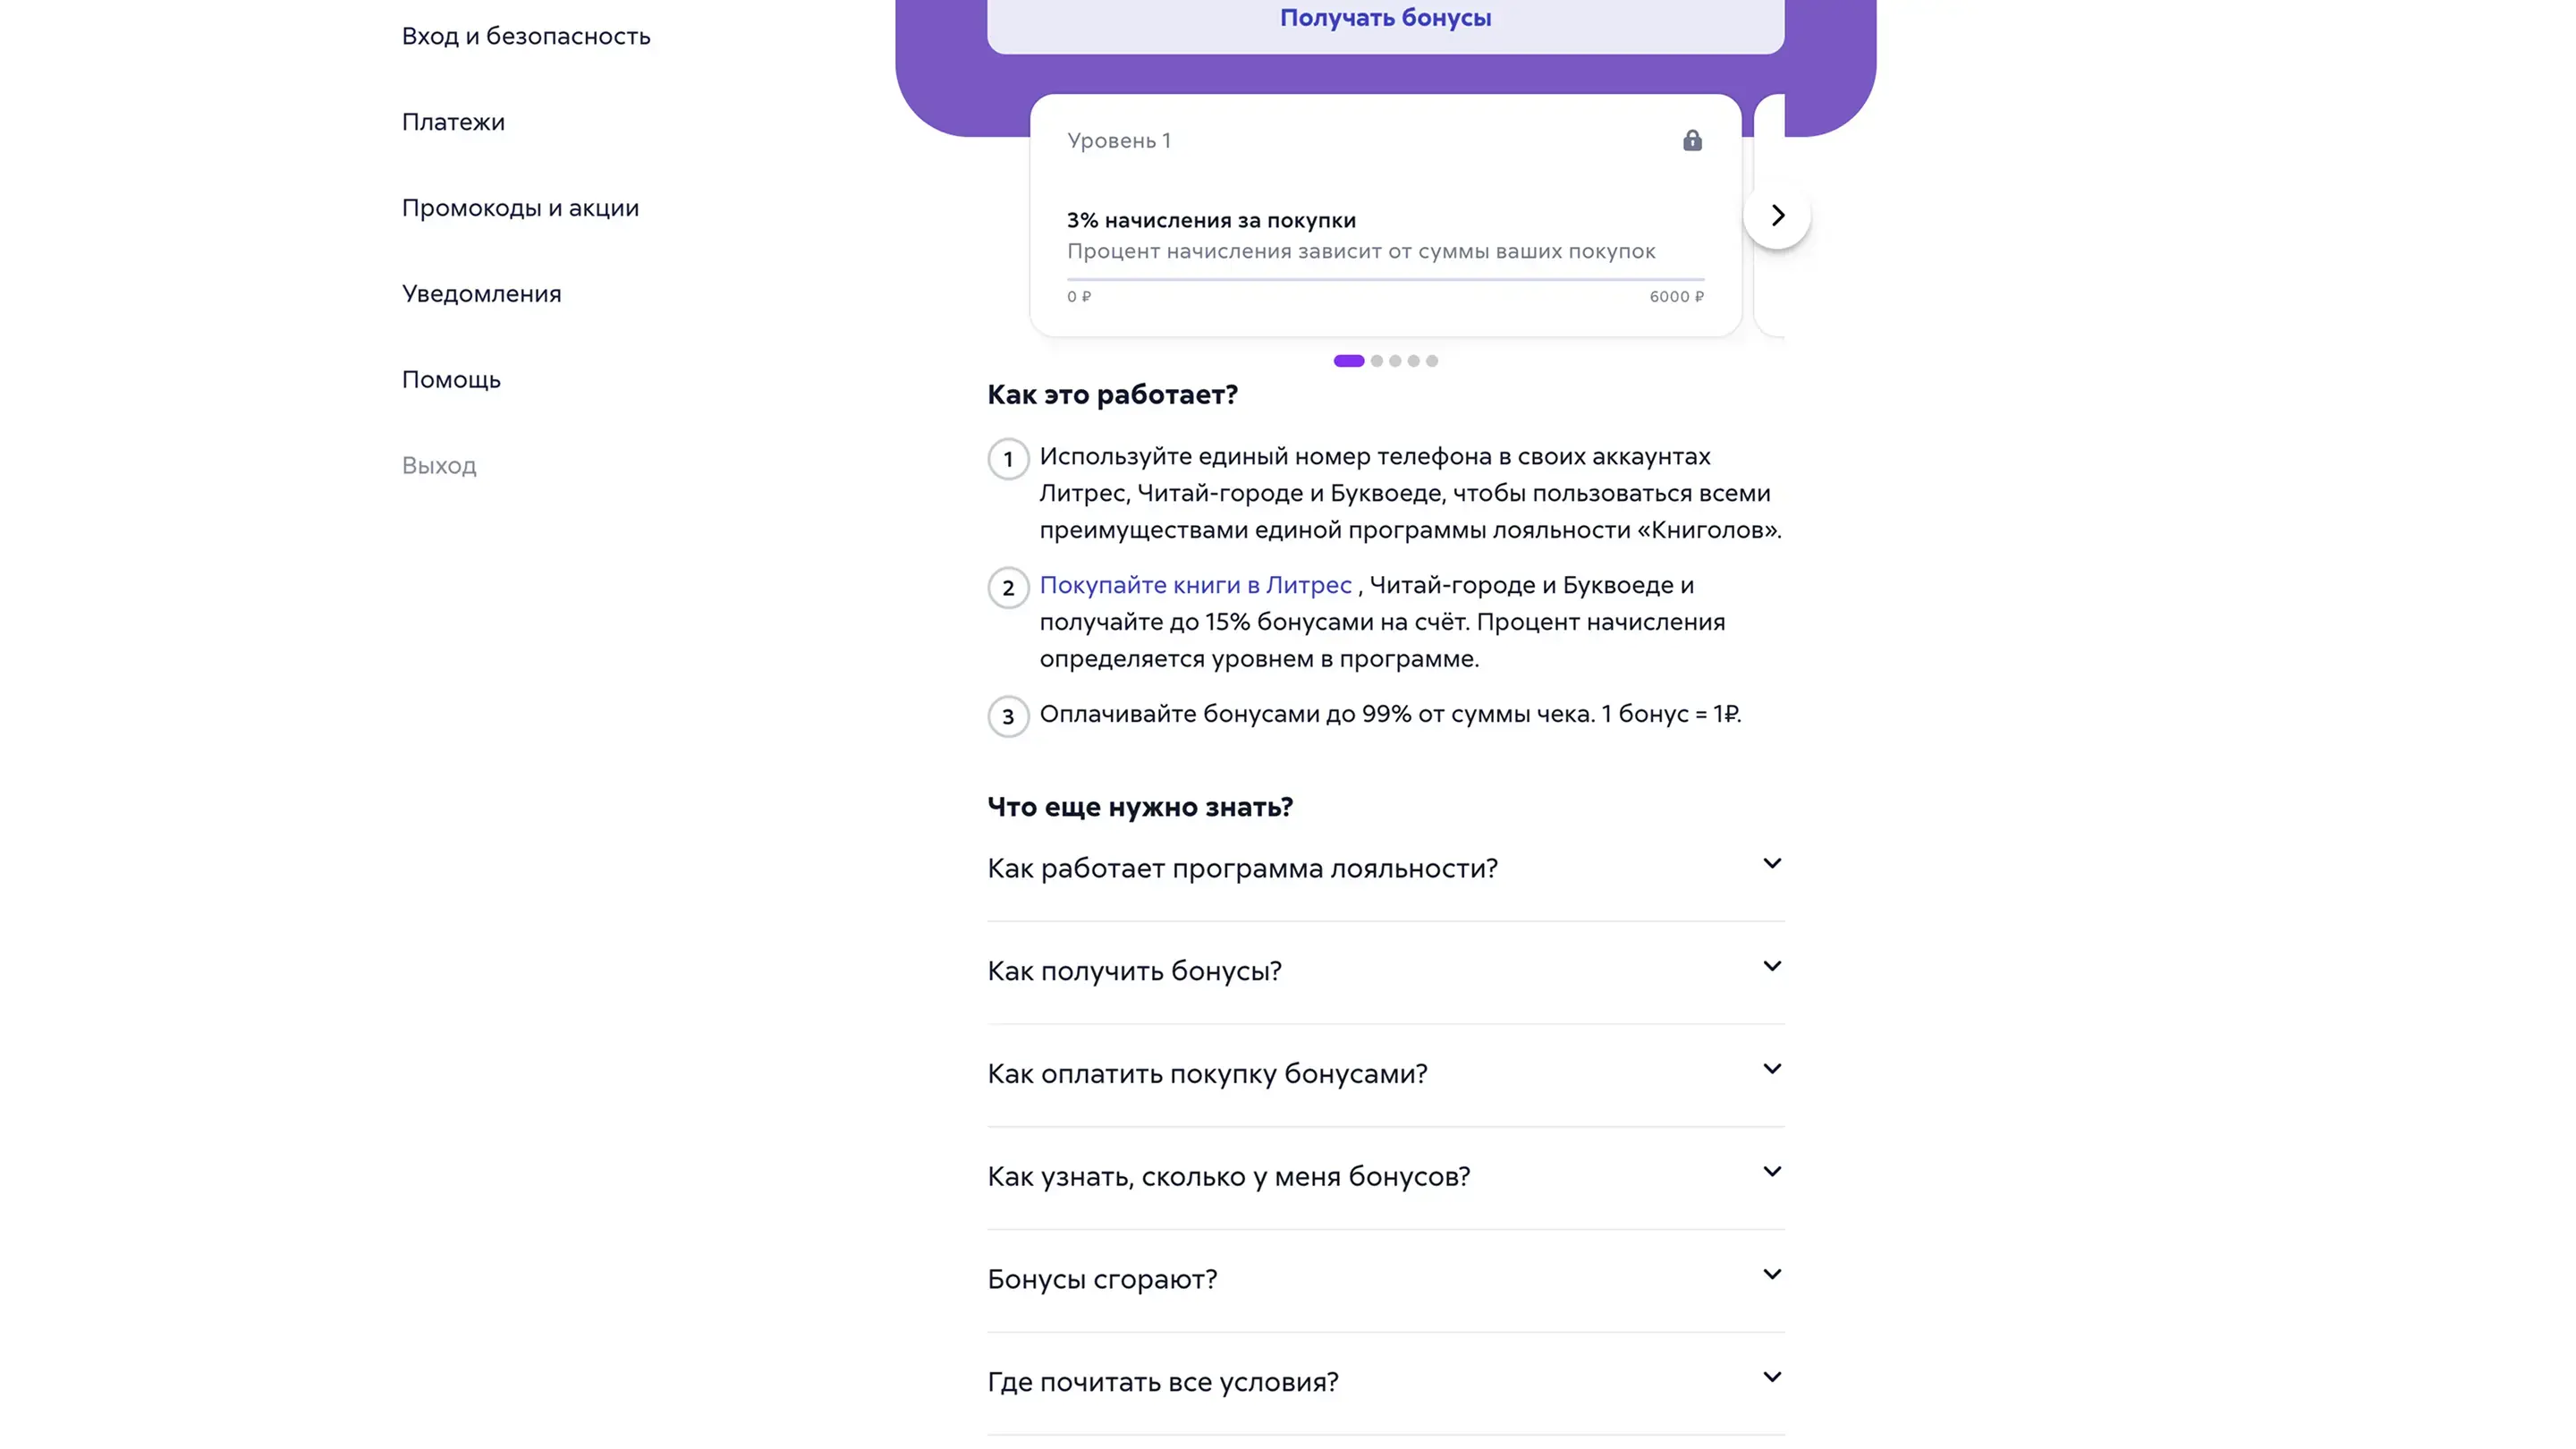Click Выход to log out
The width and height of the screenshot is (2576, 1449).
coord(439,466)
